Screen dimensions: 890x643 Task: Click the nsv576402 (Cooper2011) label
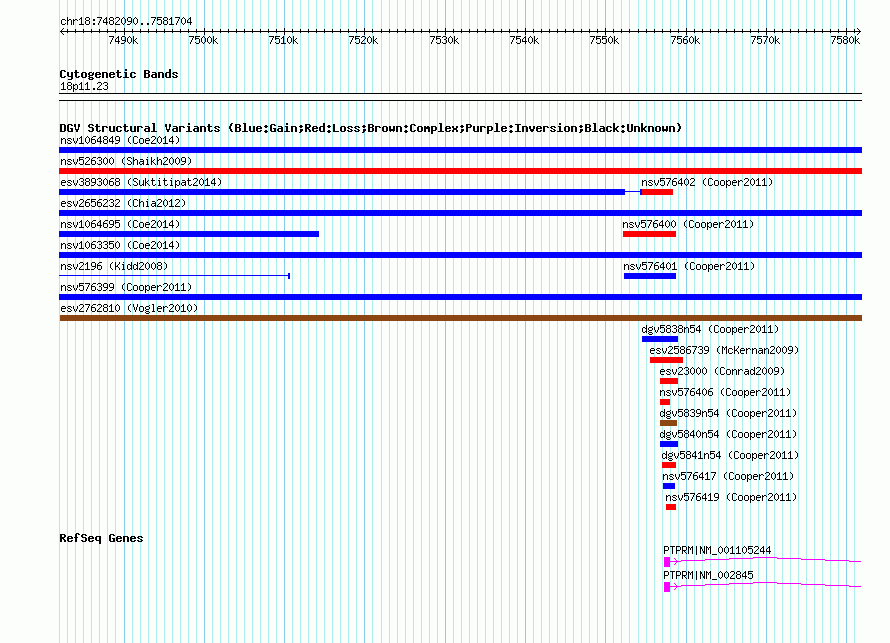tap(707, 182)
